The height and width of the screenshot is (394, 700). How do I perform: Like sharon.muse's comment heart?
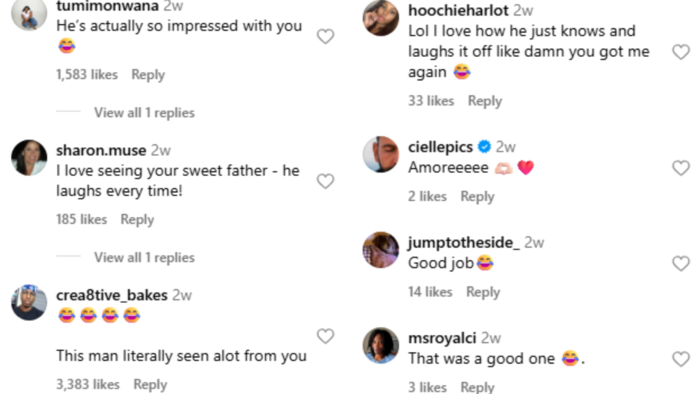(x=325, y=181)
